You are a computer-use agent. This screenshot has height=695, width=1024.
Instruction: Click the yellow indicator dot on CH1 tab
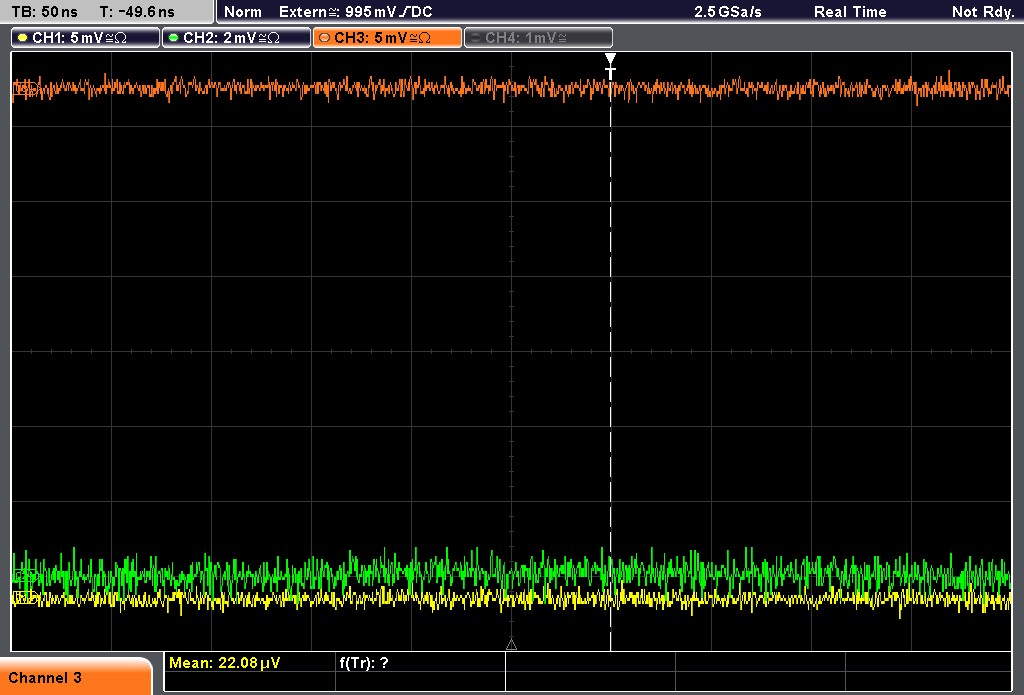tap(23, 38)
